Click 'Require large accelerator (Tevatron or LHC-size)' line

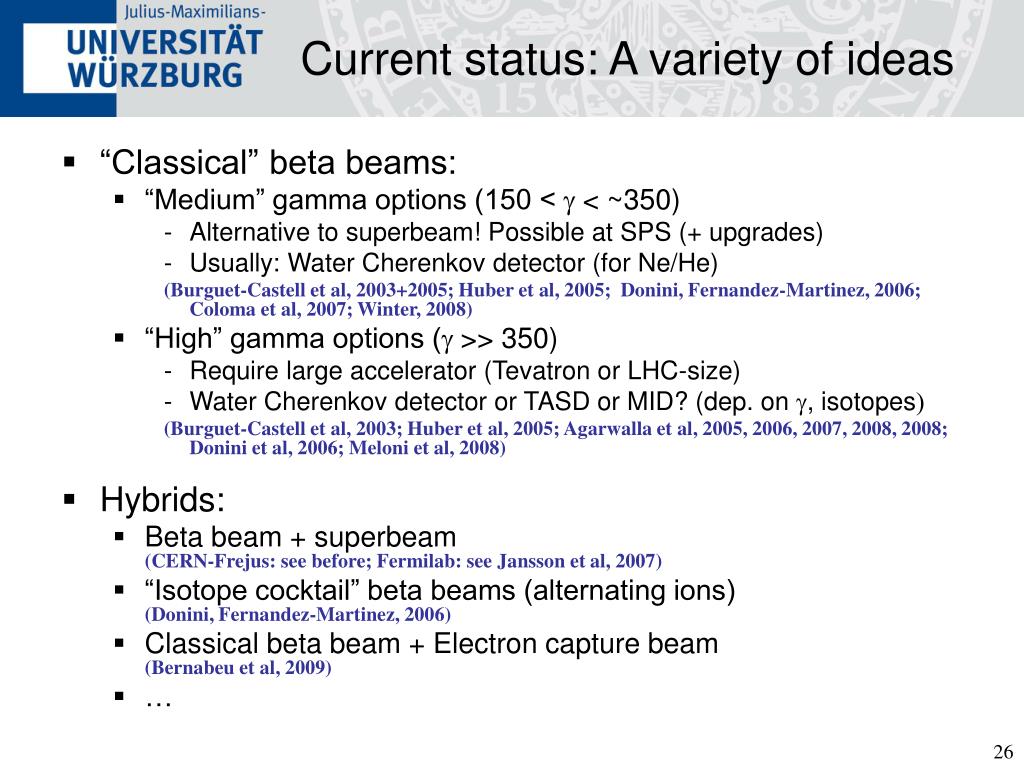464,371
